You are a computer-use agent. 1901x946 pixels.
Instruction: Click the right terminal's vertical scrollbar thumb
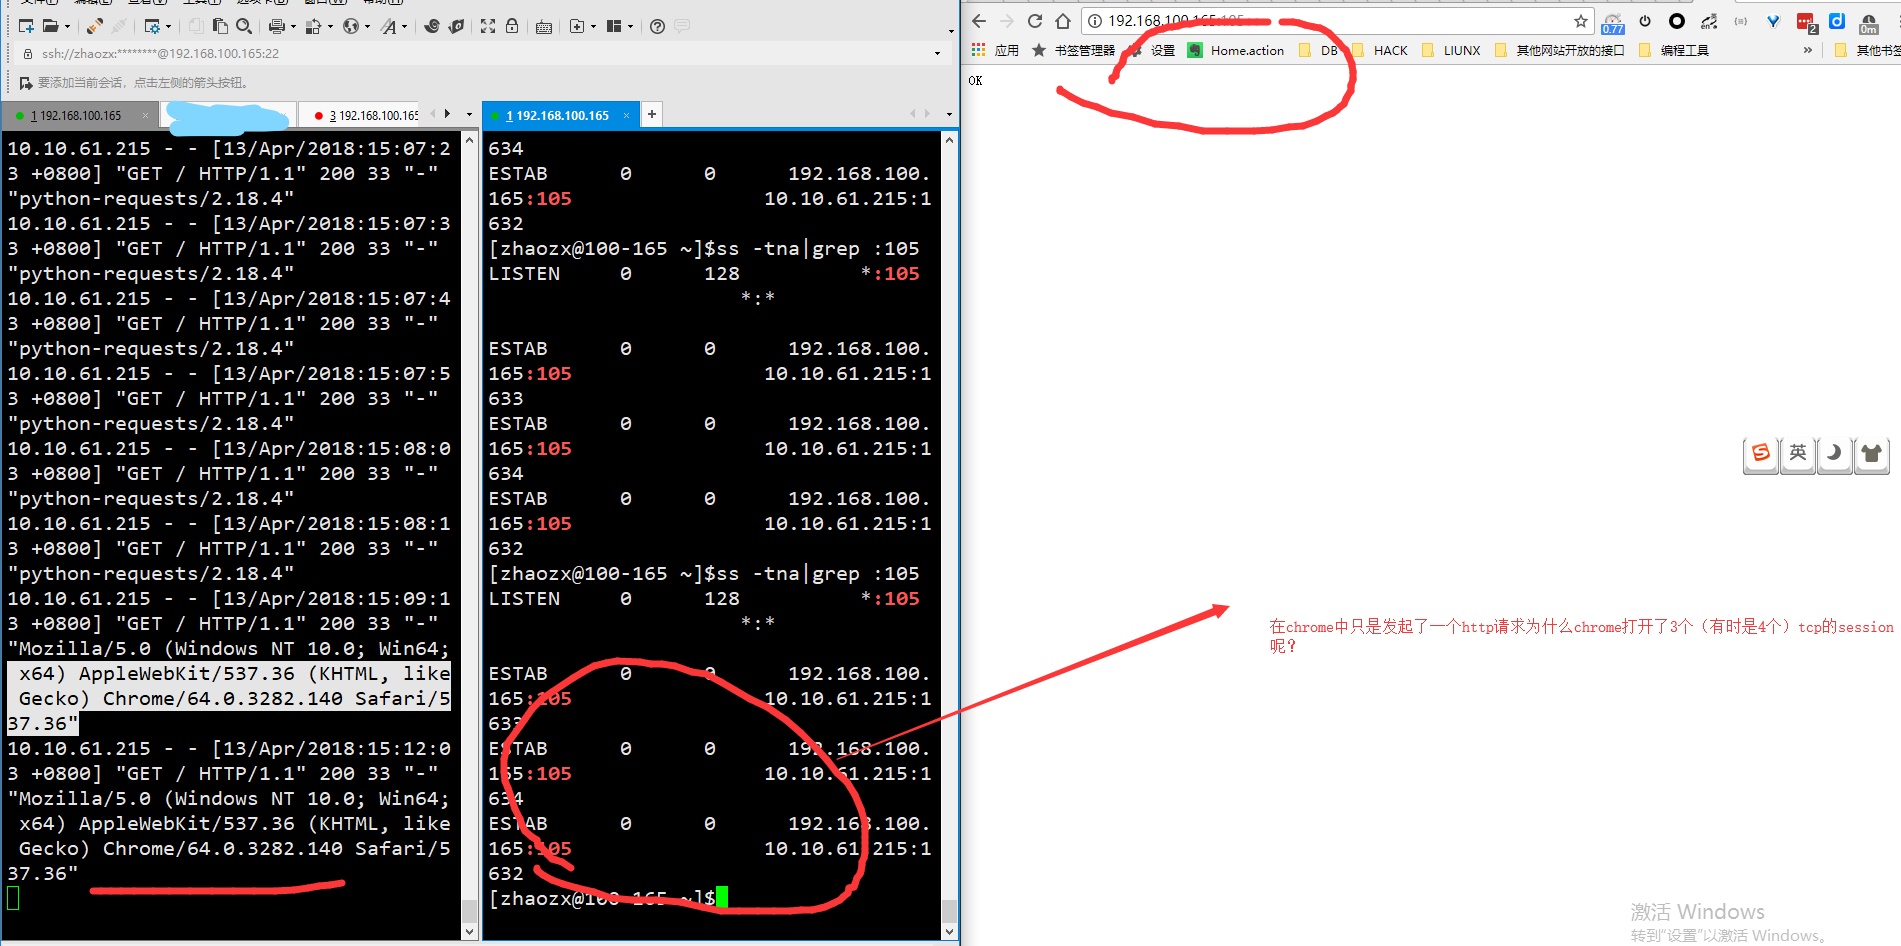point(949,911)
